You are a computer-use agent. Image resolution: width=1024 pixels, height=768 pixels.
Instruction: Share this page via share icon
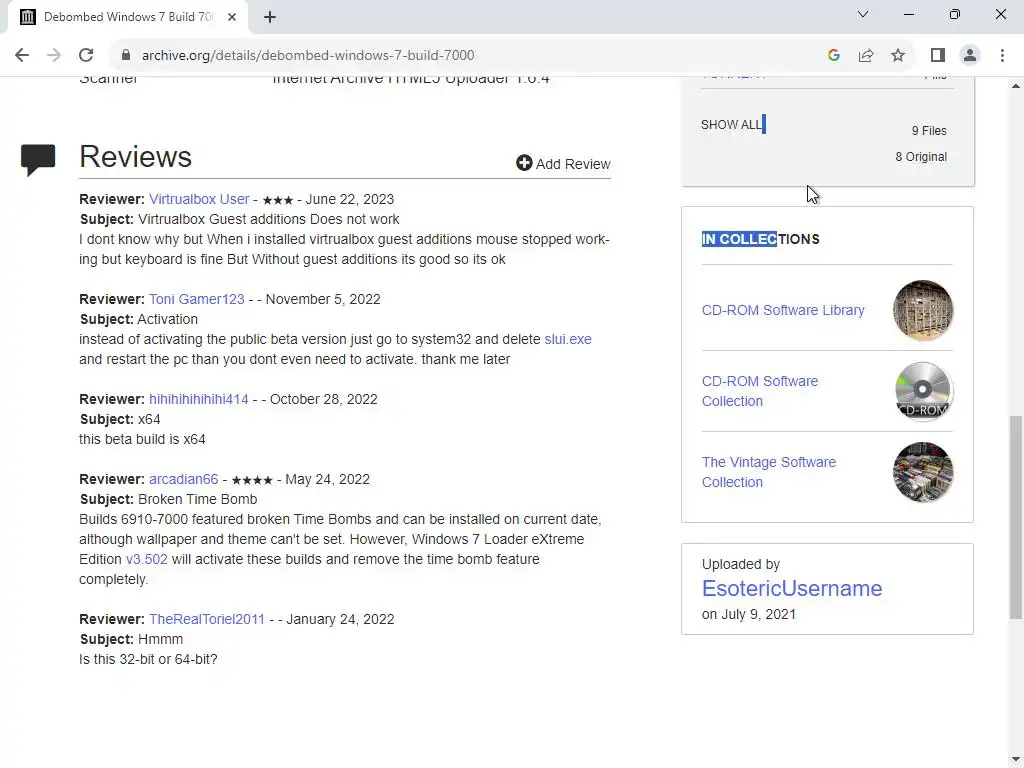tap(866, 55)
